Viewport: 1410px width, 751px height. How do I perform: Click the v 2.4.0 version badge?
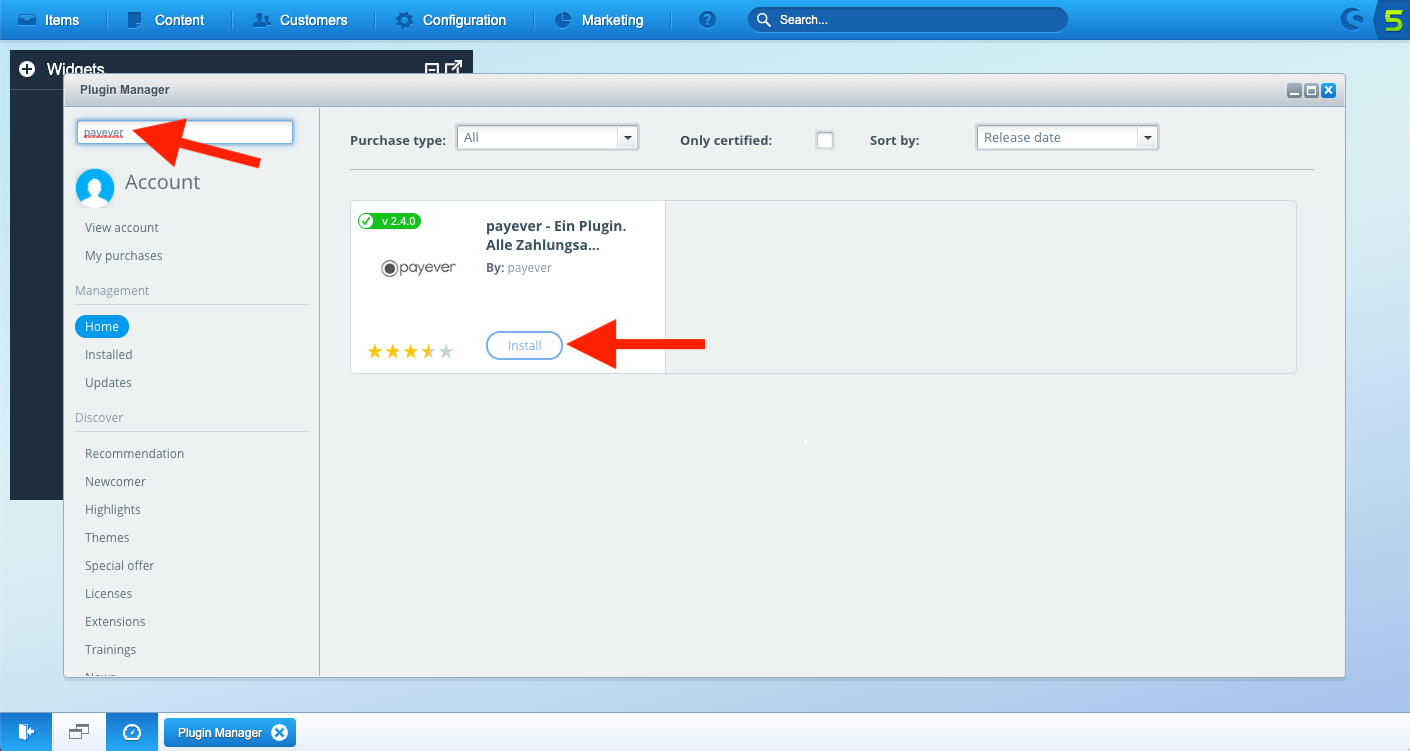click(x=390, y=221)
